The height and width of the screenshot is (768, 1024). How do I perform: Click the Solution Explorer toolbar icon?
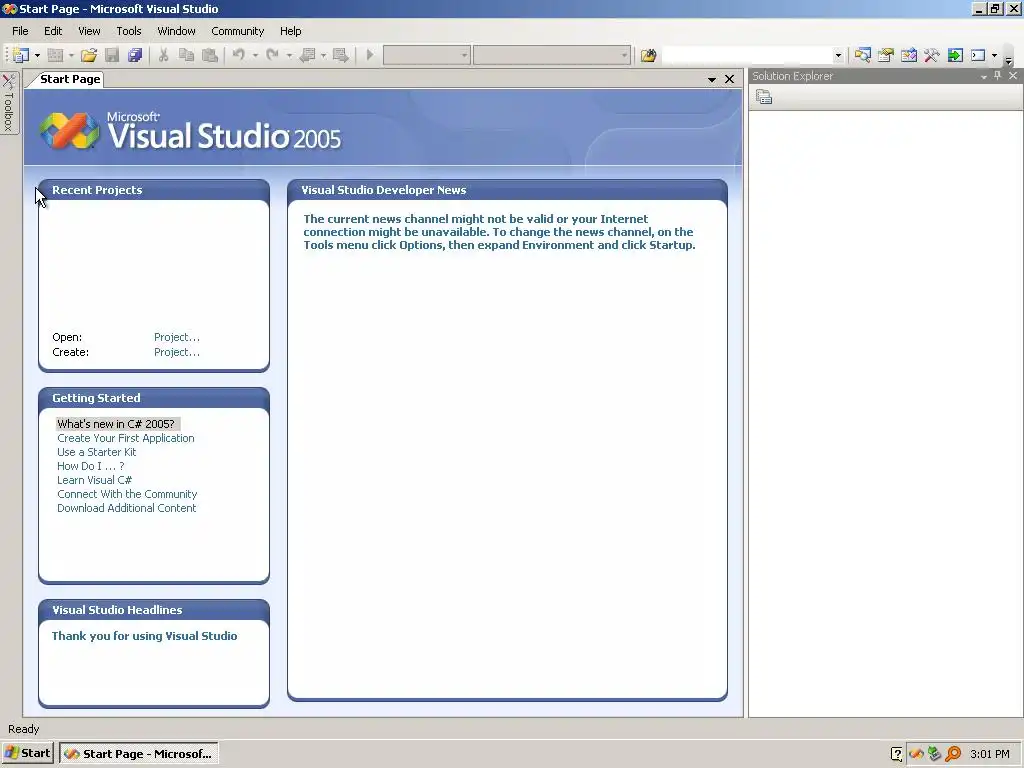pos(863,56)
